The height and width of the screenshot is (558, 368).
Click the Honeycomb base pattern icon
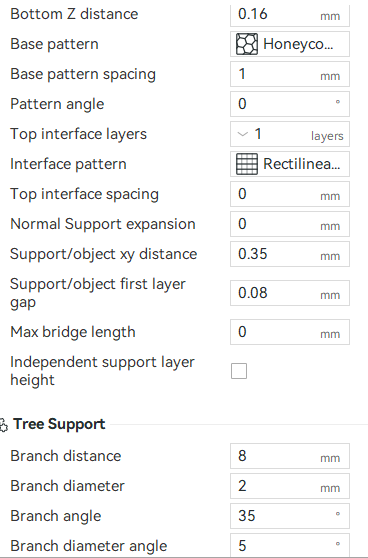pyautogui.click(x=247, y=44)
